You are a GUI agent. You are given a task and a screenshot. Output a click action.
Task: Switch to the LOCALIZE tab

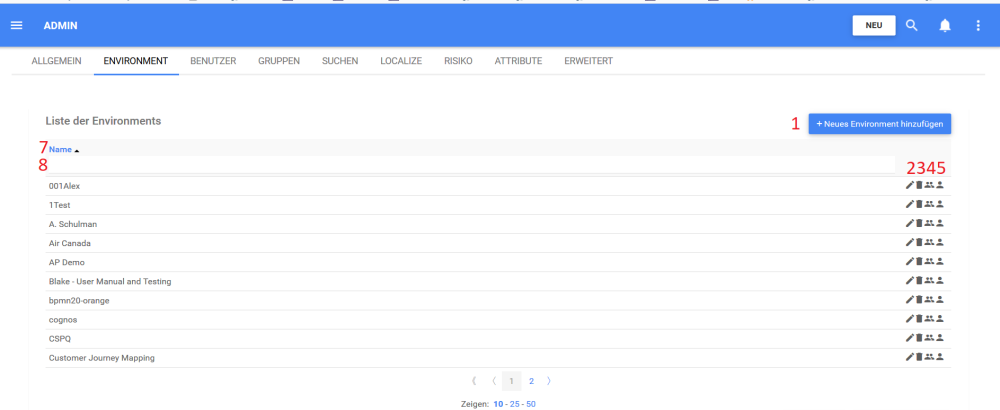coord(401,61)
